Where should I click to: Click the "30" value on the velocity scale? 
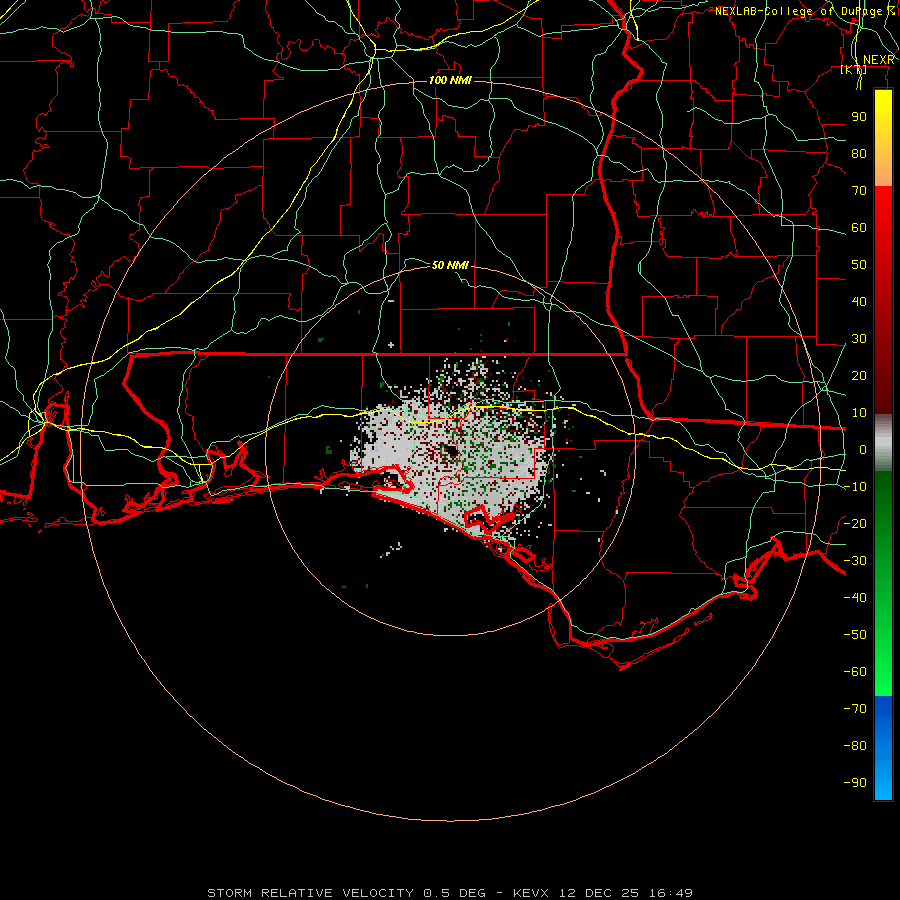coord(859,339)
